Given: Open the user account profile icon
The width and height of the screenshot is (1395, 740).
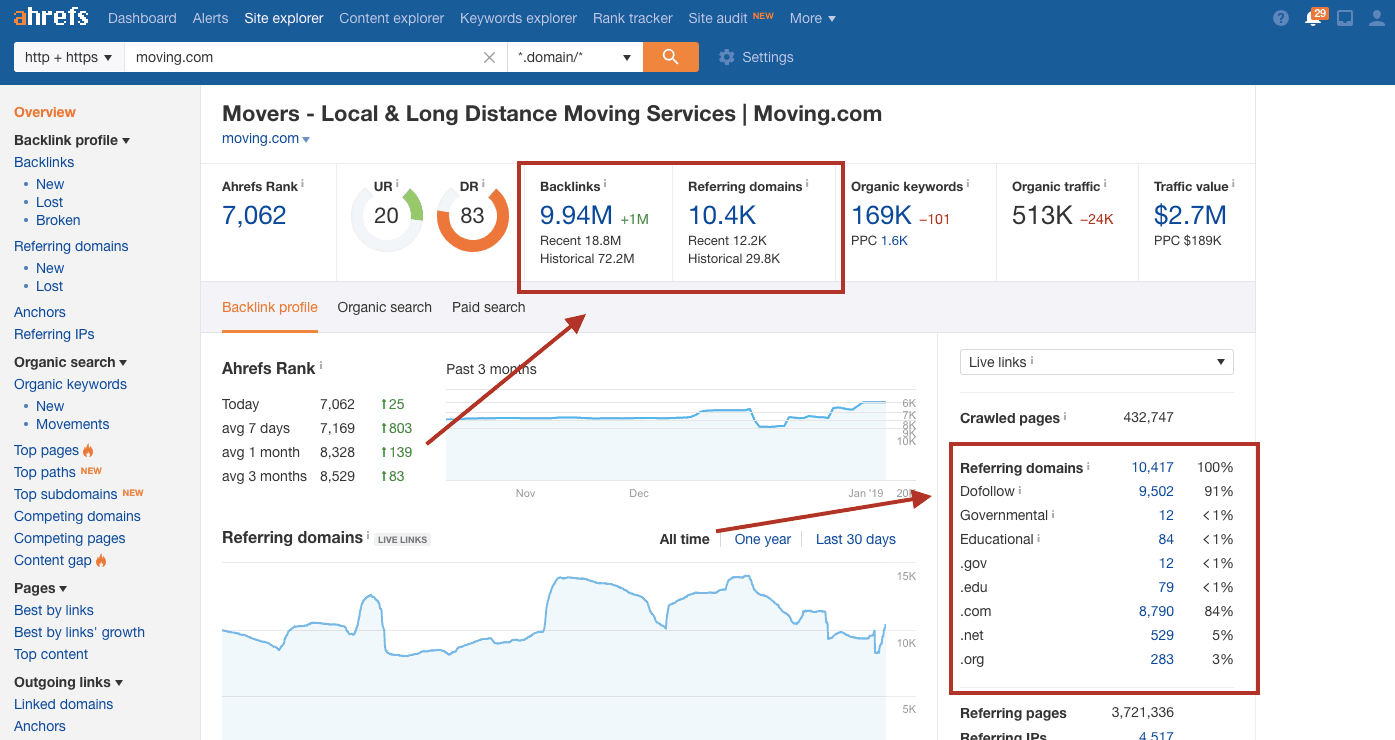Looking at the screenshot, I should [1377, 18].
